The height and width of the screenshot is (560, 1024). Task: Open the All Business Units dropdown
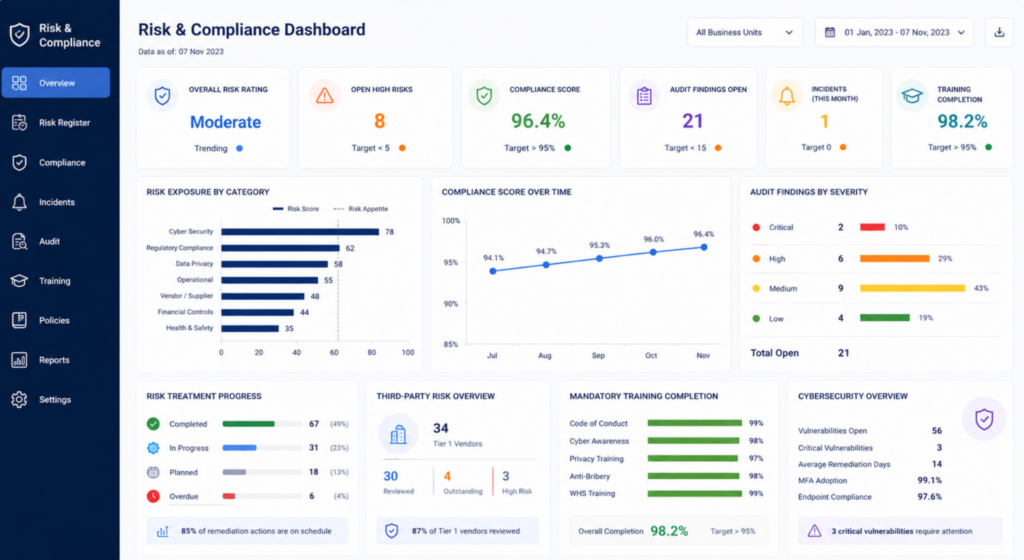(x=744, y=32)
